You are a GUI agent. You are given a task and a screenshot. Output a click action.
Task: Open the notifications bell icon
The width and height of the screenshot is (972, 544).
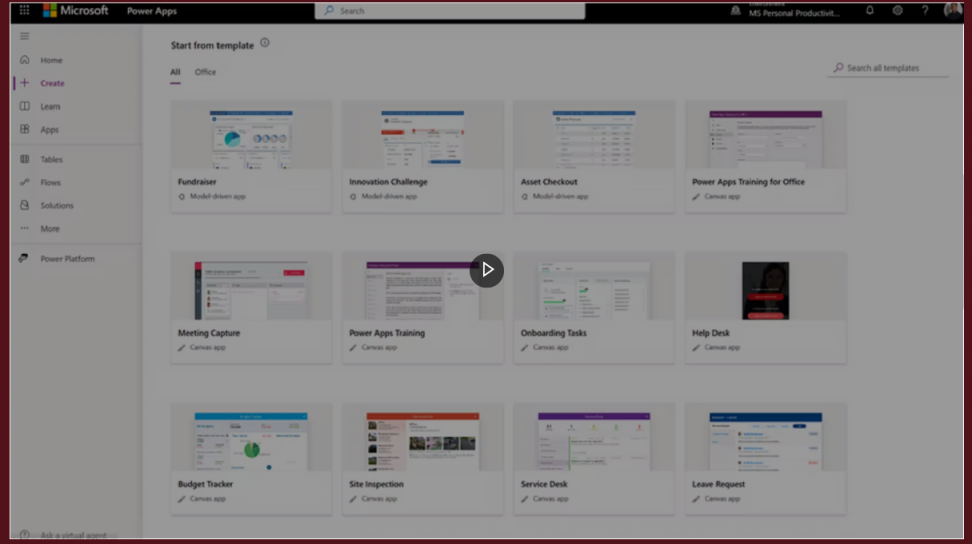point(869,10)
